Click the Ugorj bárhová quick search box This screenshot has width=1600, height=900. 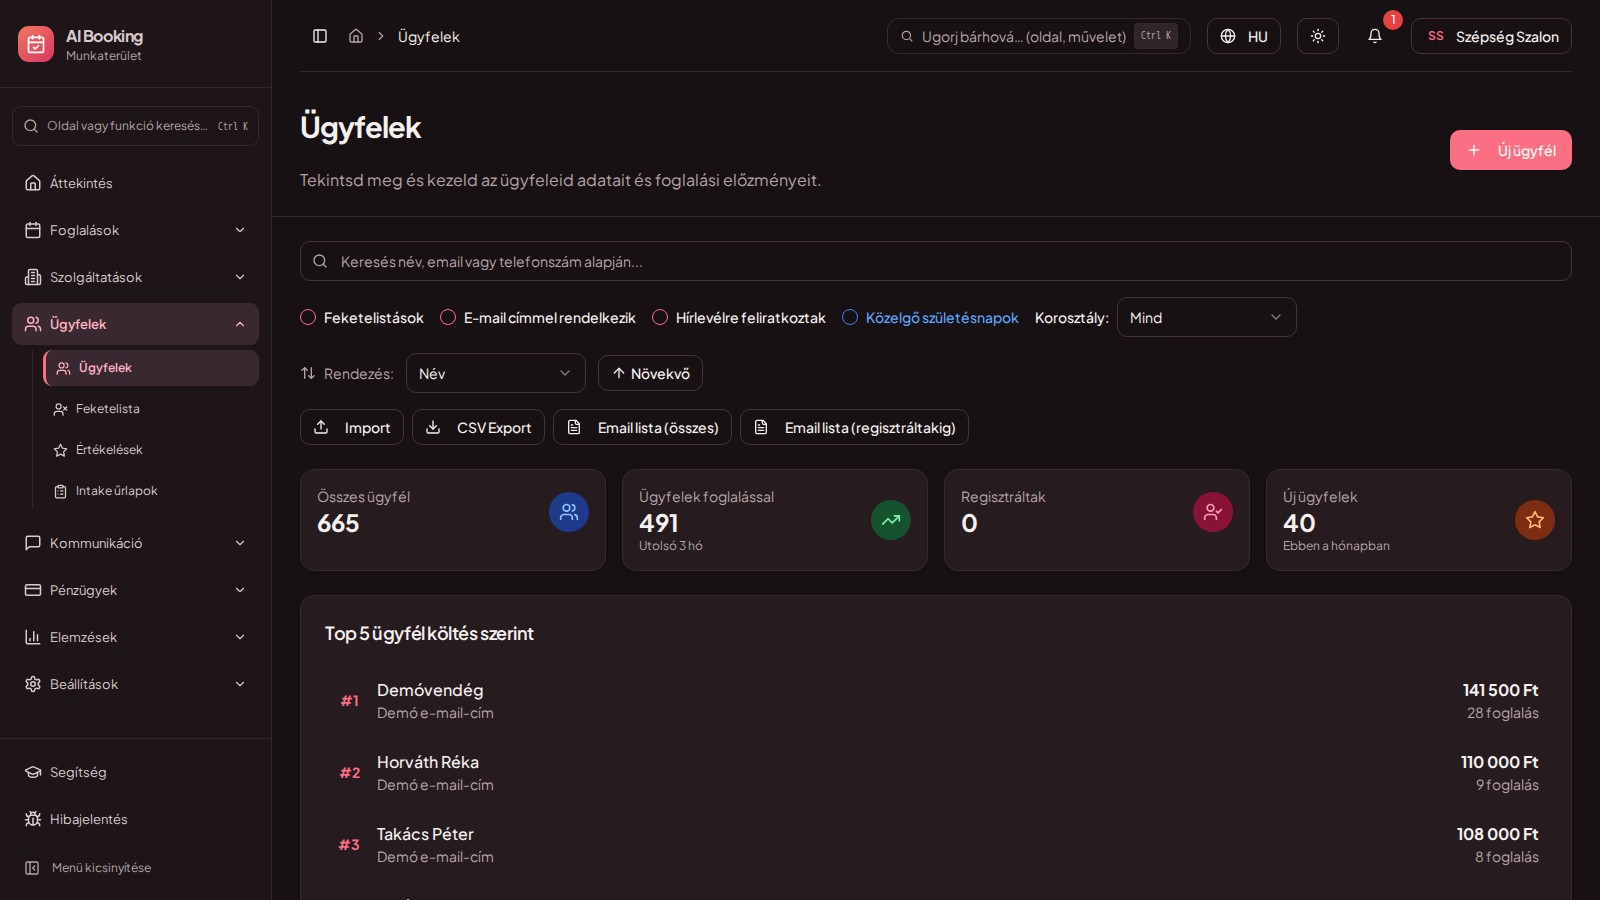coord(1038,36)
